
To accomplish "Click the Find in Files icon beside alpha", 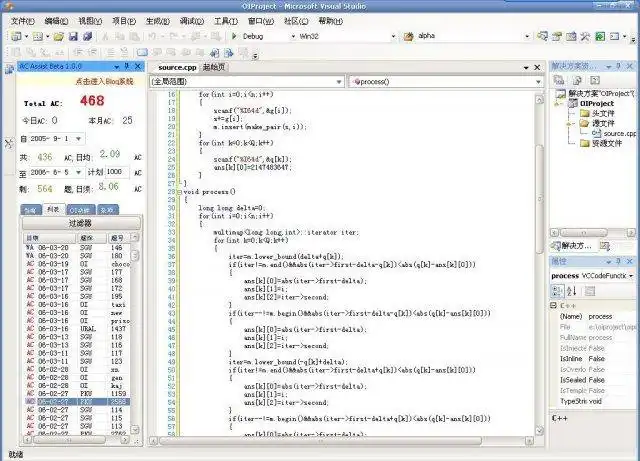I will click(x=409, y=36).
